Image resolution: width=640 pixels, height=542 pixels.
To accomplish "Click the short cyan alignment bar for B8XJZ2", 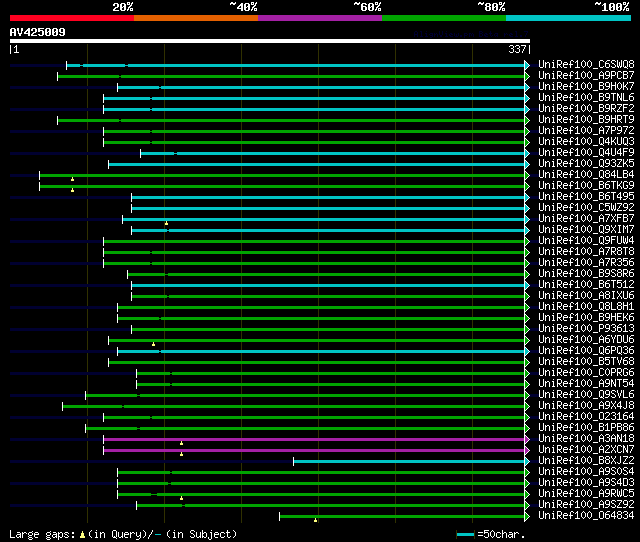I will [409, 462].
